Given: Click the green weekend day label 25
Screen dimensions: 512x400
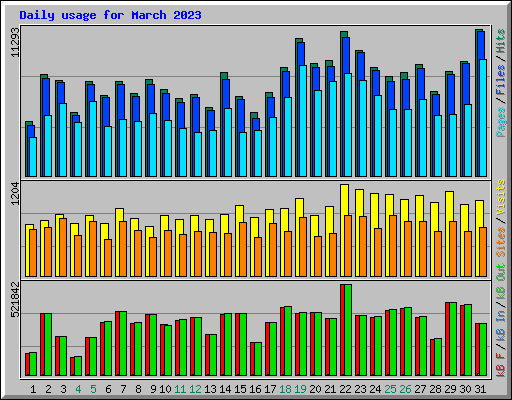Looking at the screenshot, I should click(x=390, y=389).
